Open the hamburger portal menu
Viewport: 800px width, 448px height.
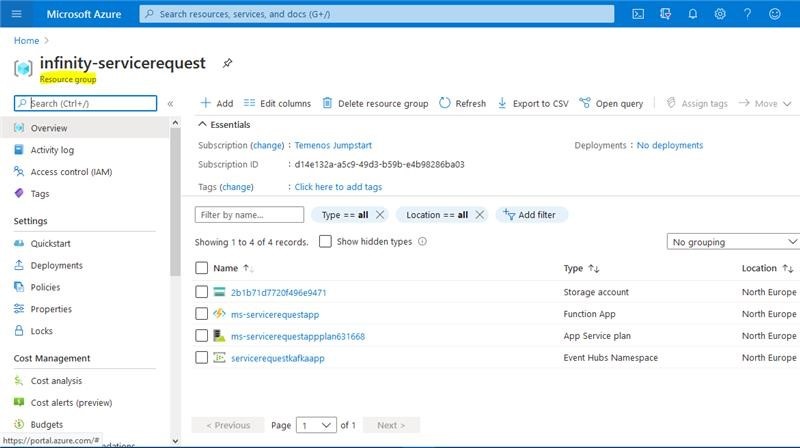(x=16, y=14)
